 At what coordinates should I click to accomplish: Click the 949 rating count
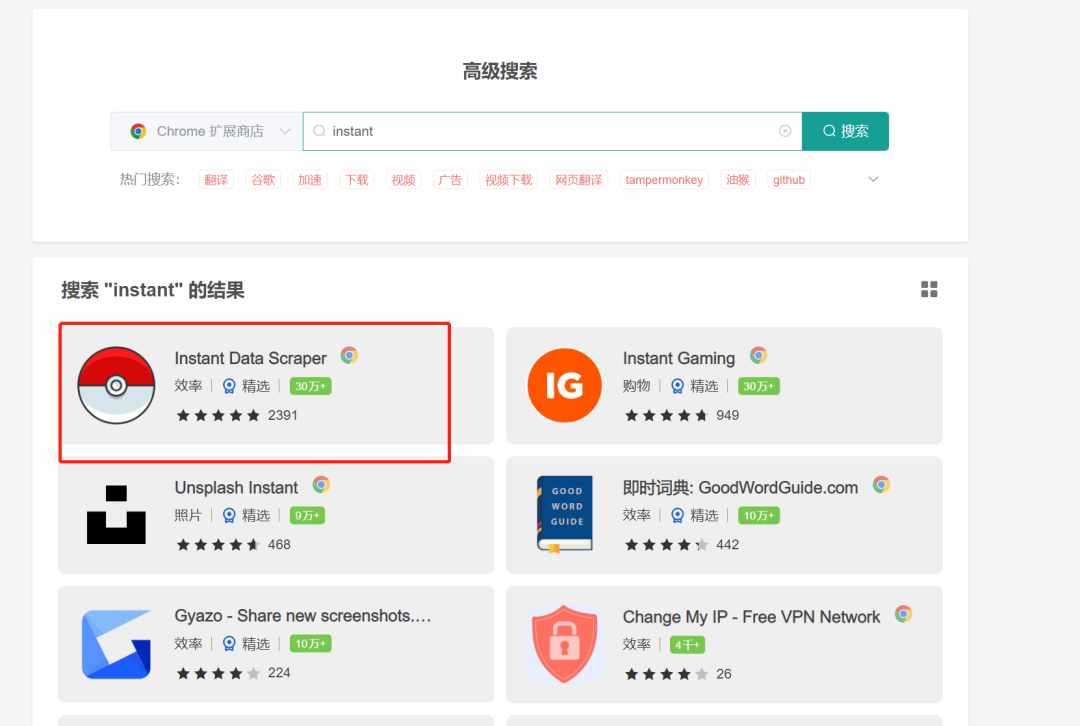point(727,415)
